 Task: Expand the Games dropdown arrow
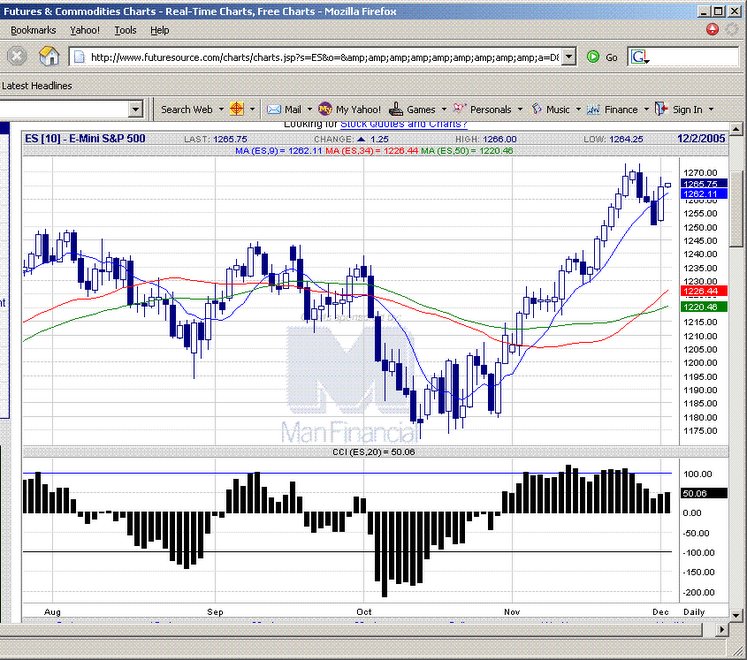click(x=444, y=110)
